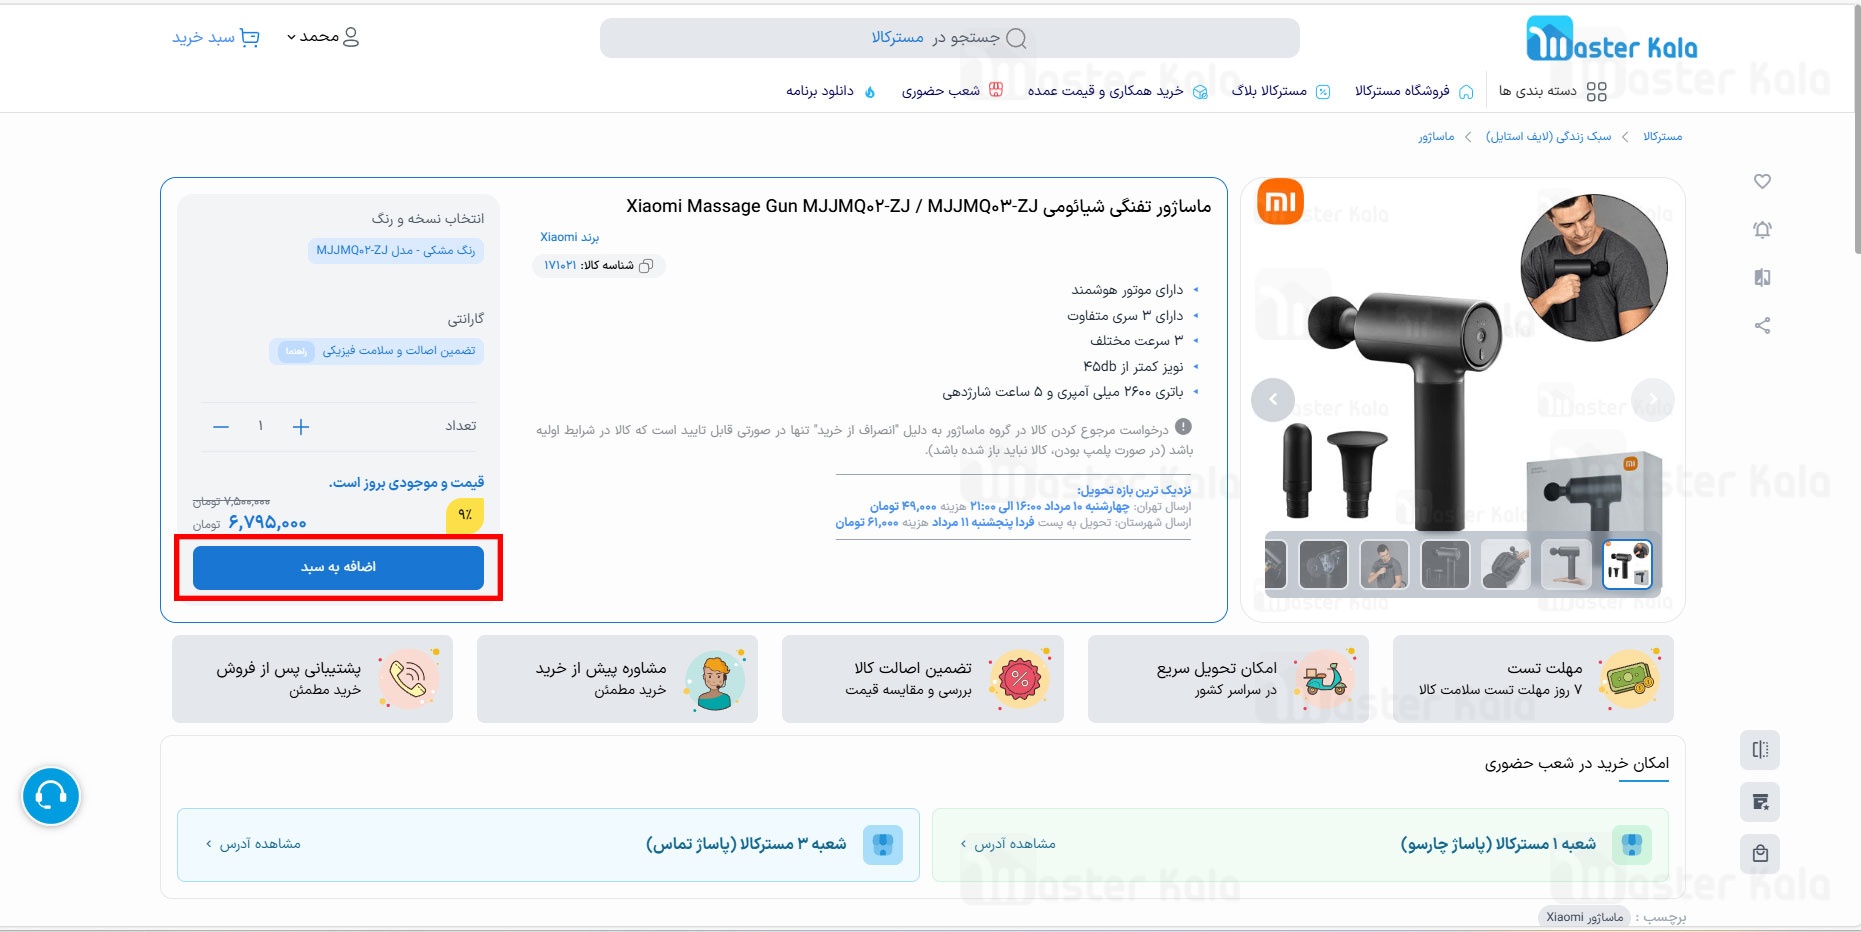Screen dimensions: 1861x932
Task: Select thumbnail of gun massaging a leg
Action: click(x=1505, y=565)
